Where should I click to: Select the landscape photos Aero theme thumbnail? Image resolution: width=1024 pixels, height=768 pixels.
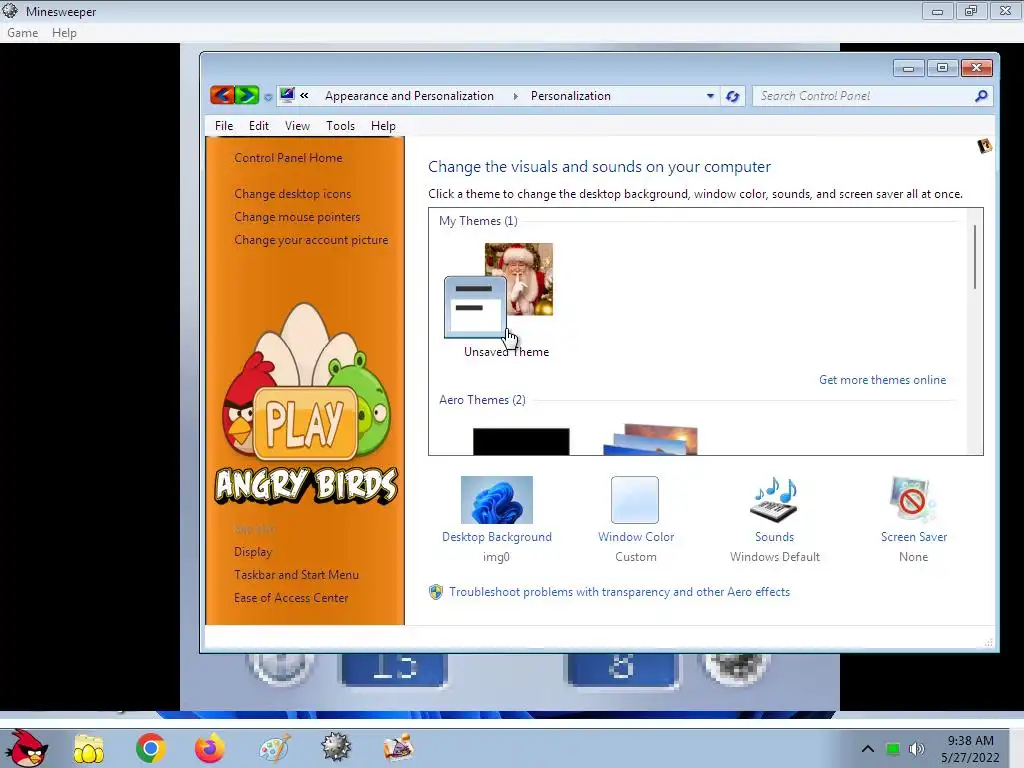pos(650,440)
